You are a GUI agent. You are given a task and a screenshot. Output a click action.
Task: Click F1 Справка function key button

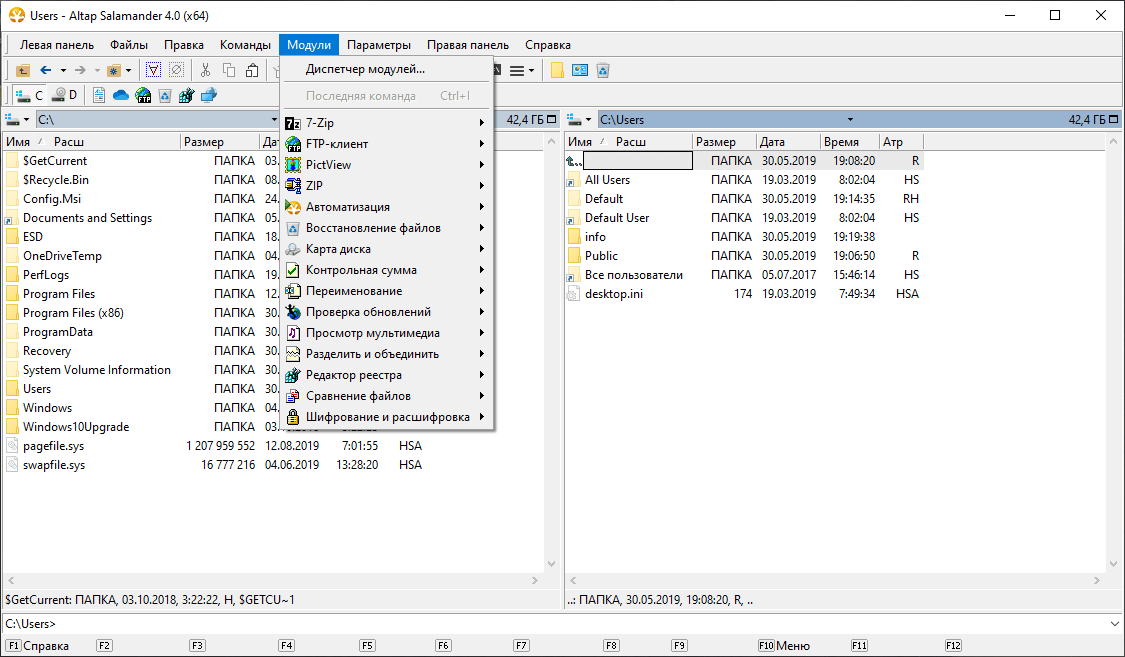(39, 646)
